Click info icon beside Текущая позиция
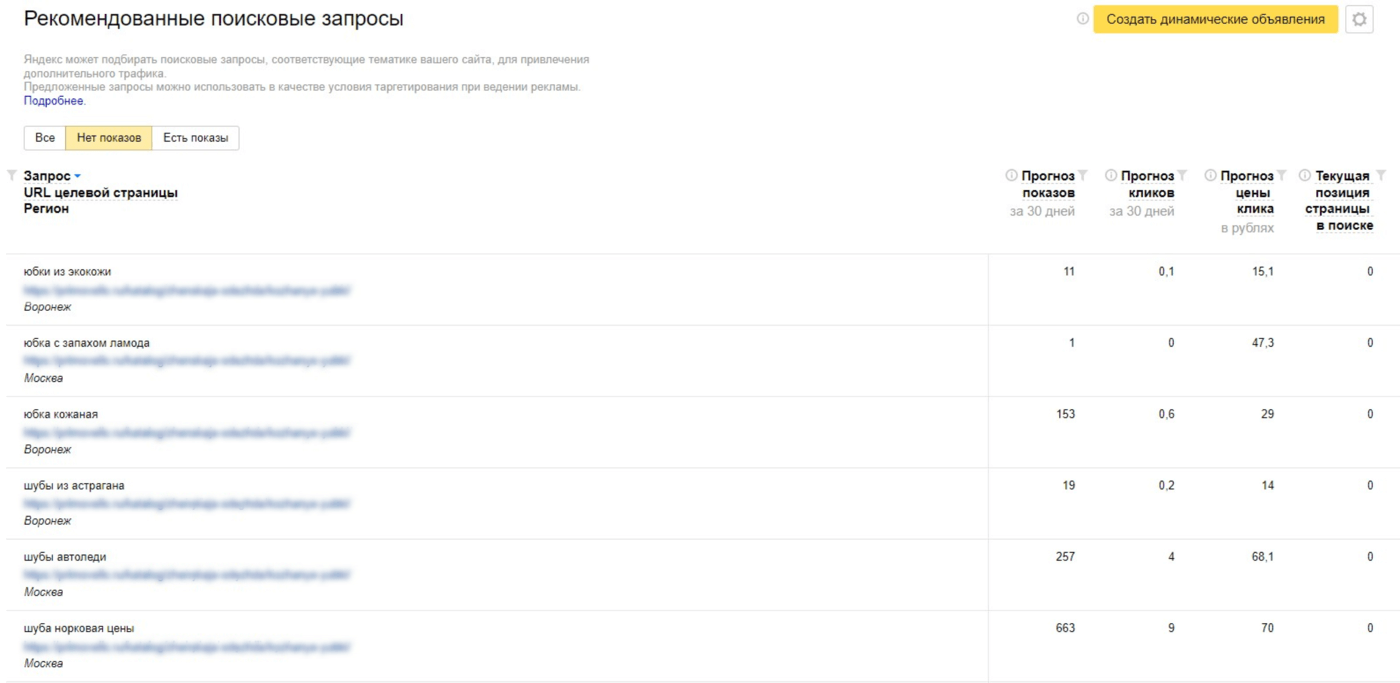The image size is (1400, 683). pyautogui.click(x=1305, y=176)
